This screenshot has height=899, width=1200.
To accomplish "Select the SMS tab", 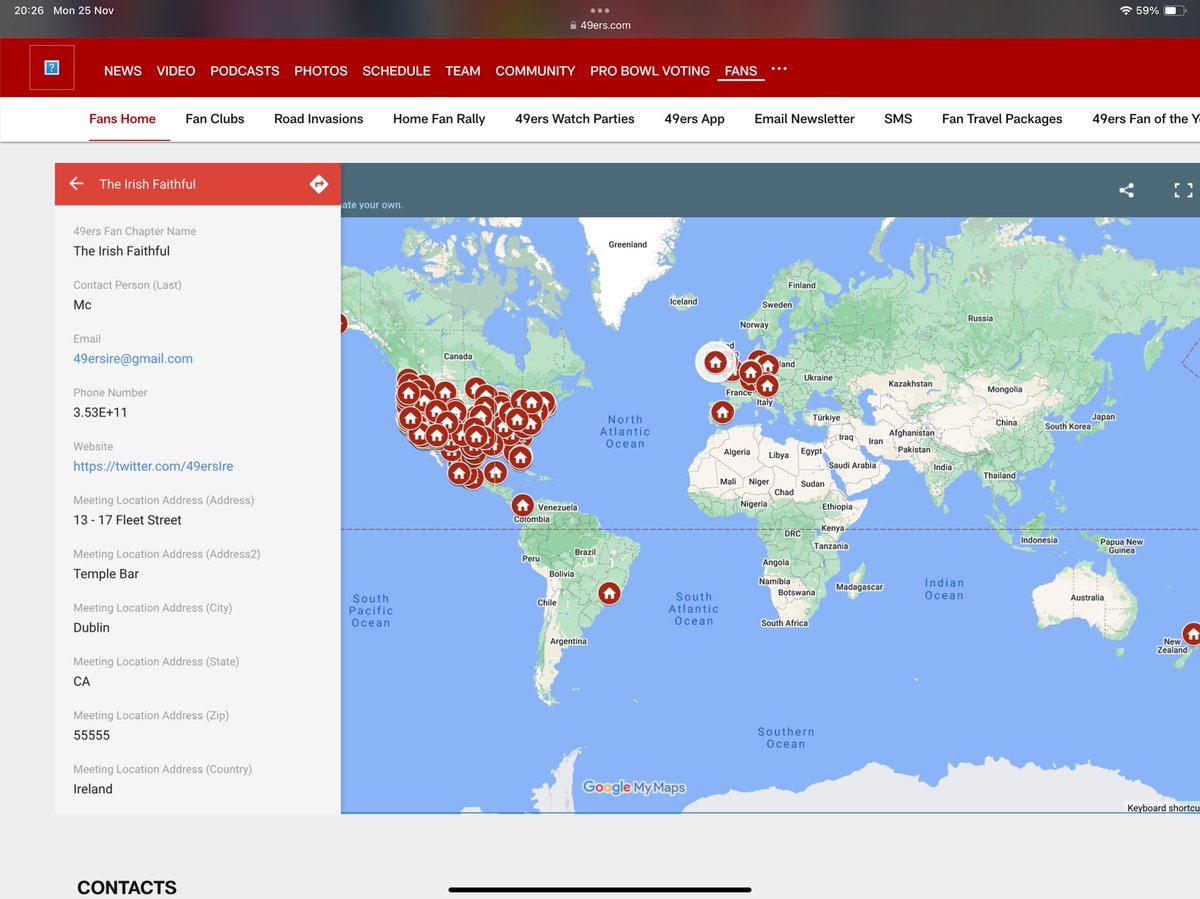I will tap(898, 119).
